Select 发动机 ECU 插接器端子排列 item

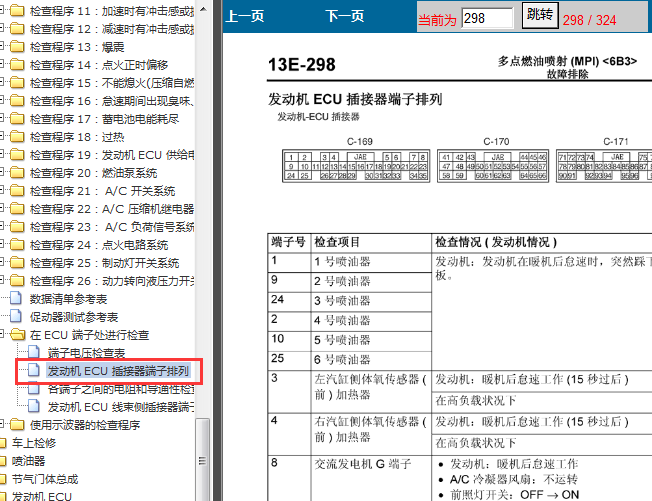click(x=118, y=370)
